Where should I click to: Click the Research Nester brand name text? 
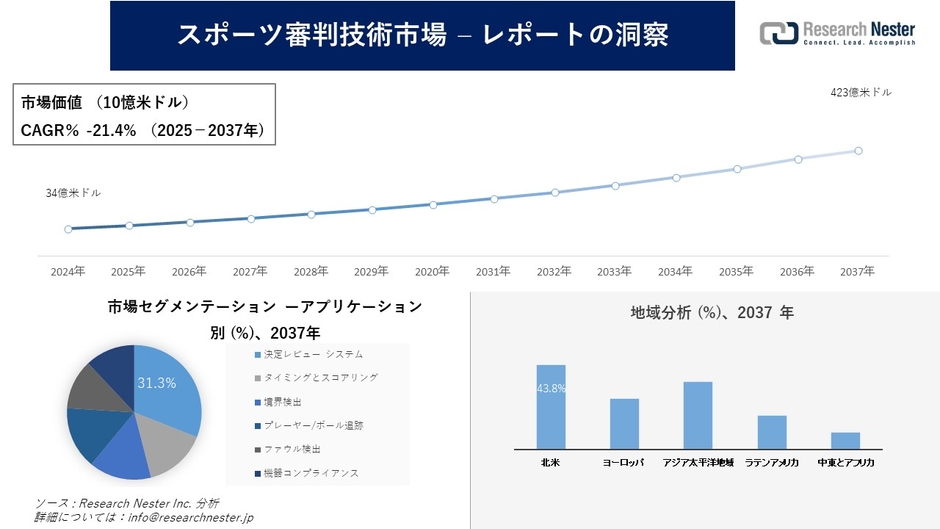click(x=859, y=29)
